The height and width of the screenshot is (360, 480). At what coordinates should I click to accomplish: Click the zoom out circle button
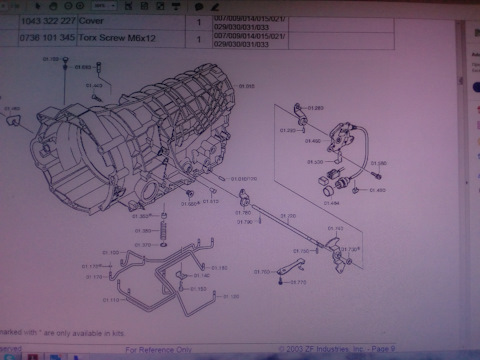tap(68, 6)
